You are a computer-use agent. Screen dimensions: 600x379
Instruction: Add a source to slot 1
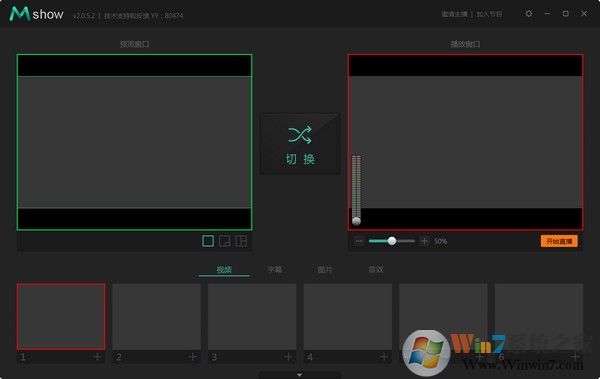click(x=97, y=357)
